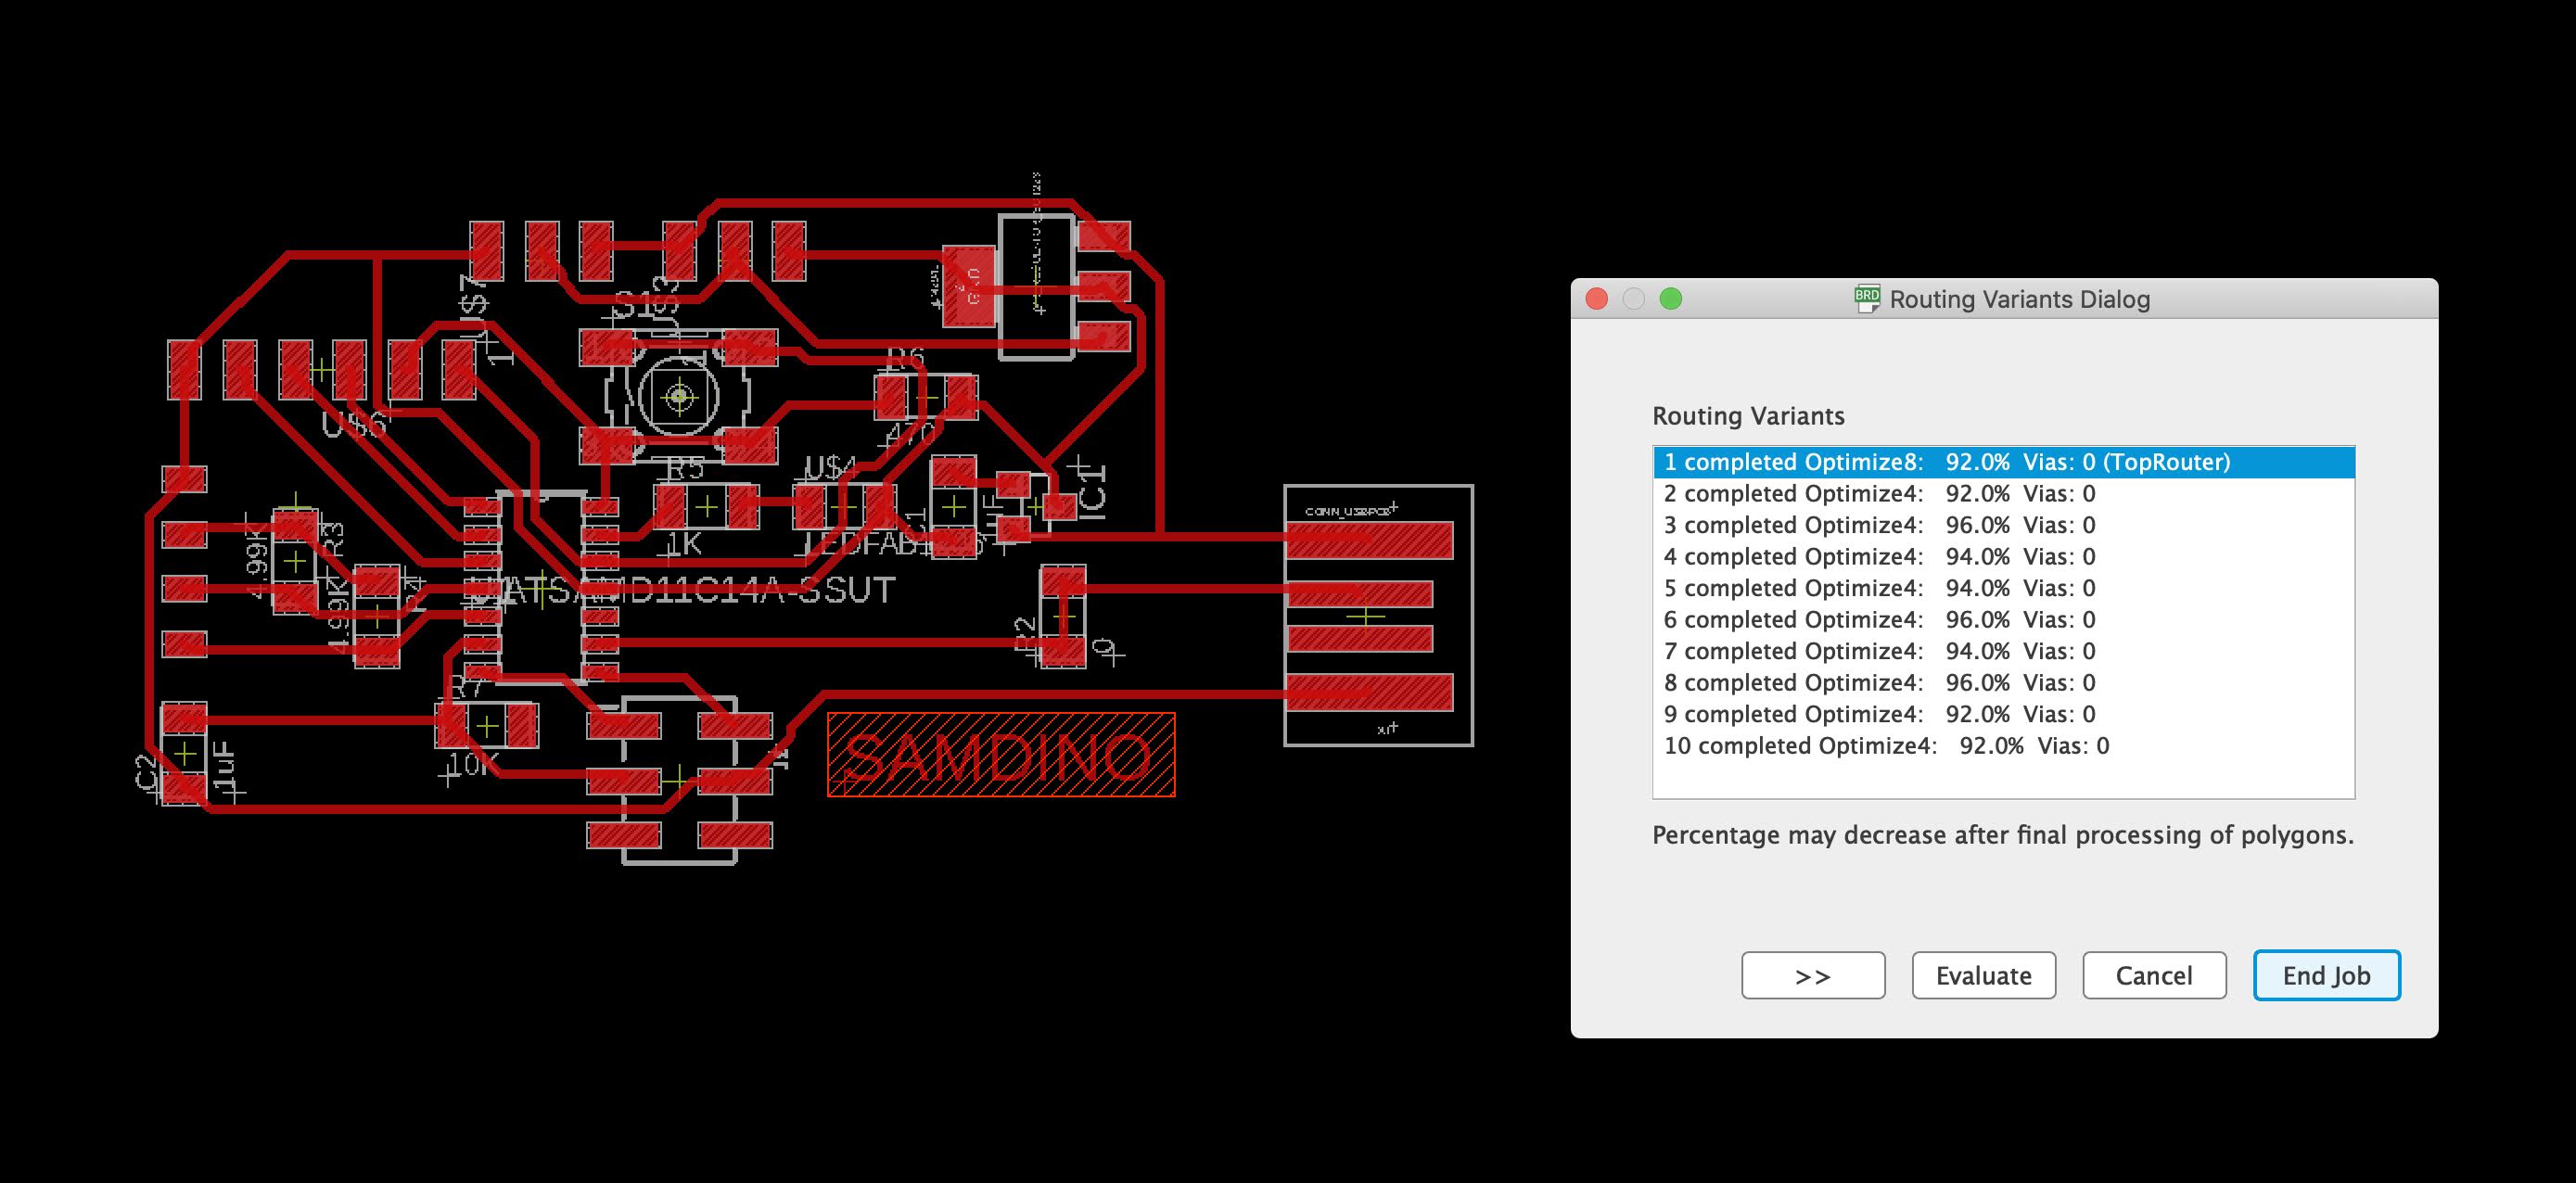
Task: Click the center of the pushbutton switch
Action: 680,398
